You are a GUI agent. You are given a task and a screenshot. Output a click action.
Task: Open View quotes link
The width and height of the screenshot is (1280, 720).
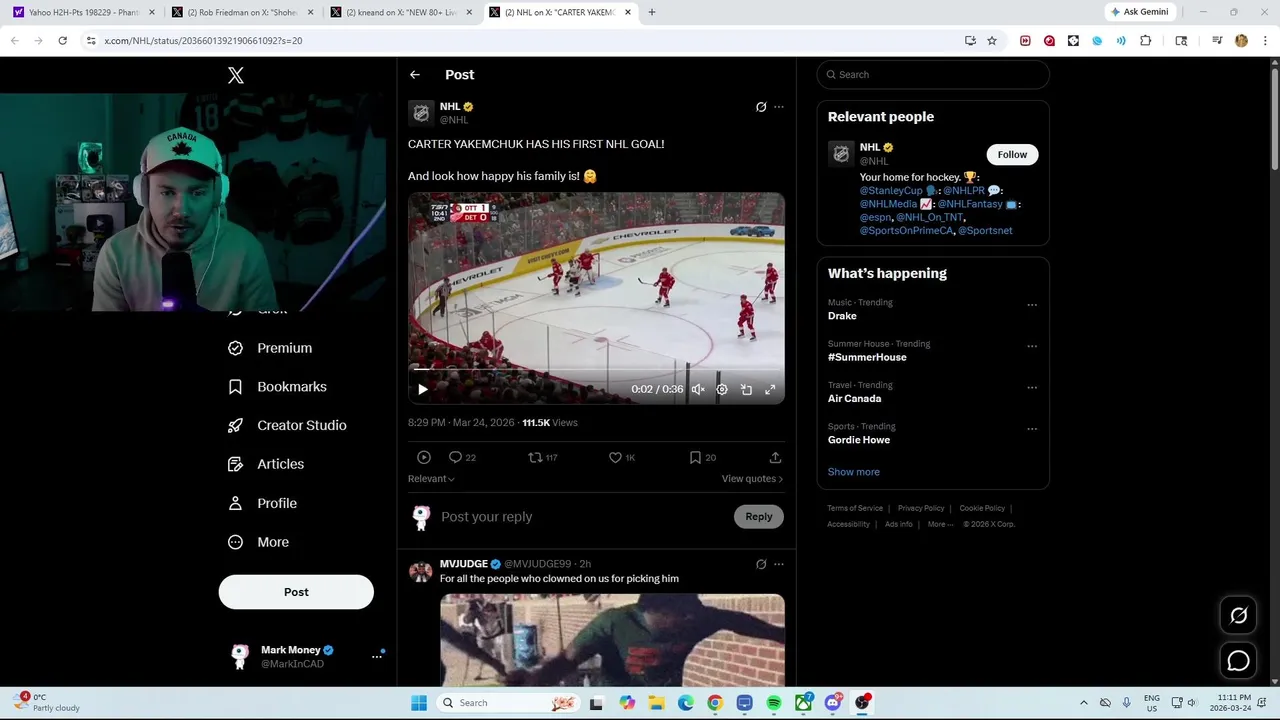[x=752, y=479]
